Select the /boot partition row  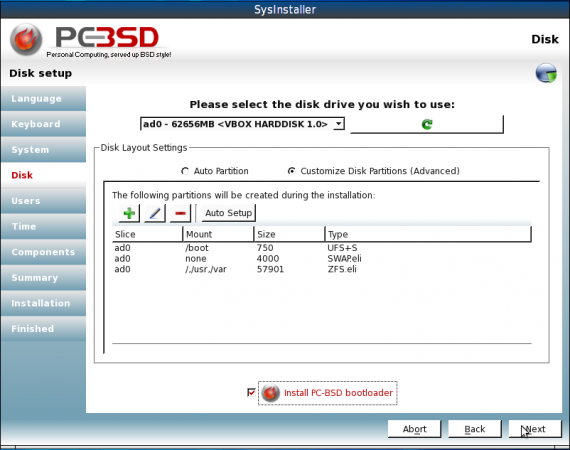click(x=322, y=248)
